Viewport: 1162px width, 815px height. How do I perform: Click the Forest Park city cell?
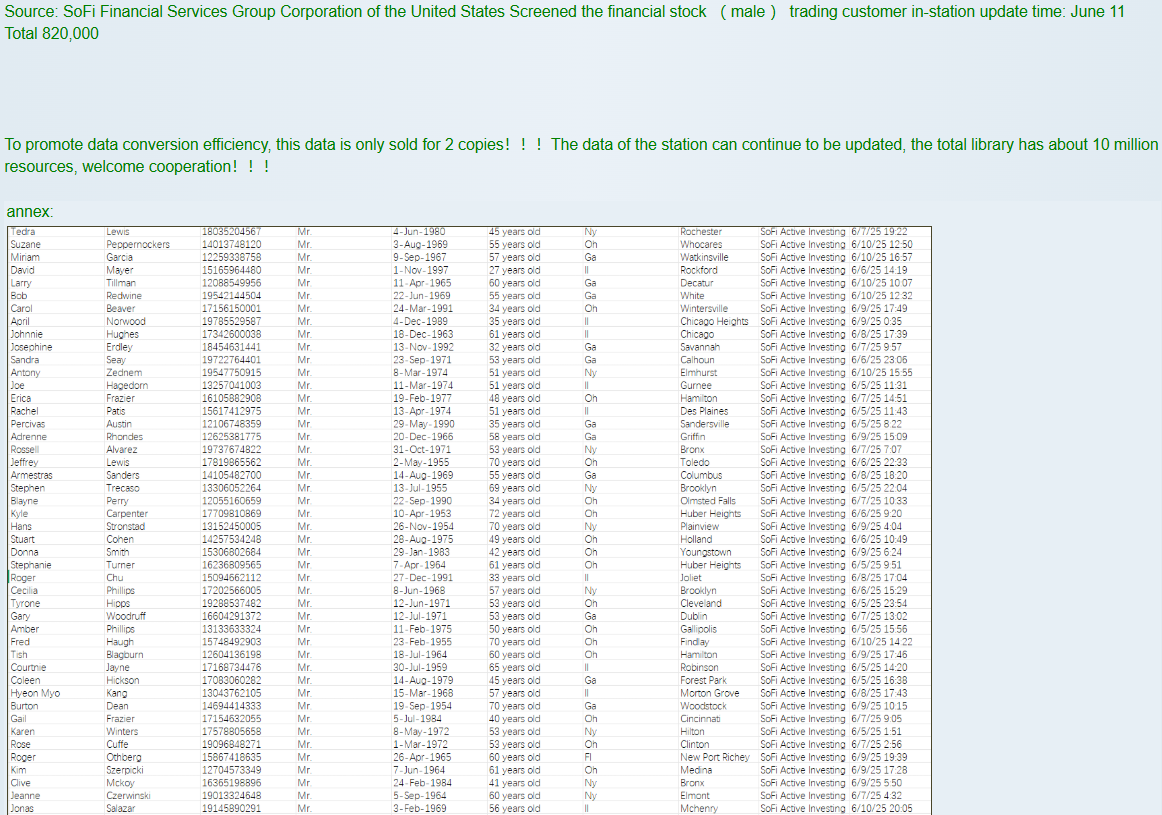(703, 680)
